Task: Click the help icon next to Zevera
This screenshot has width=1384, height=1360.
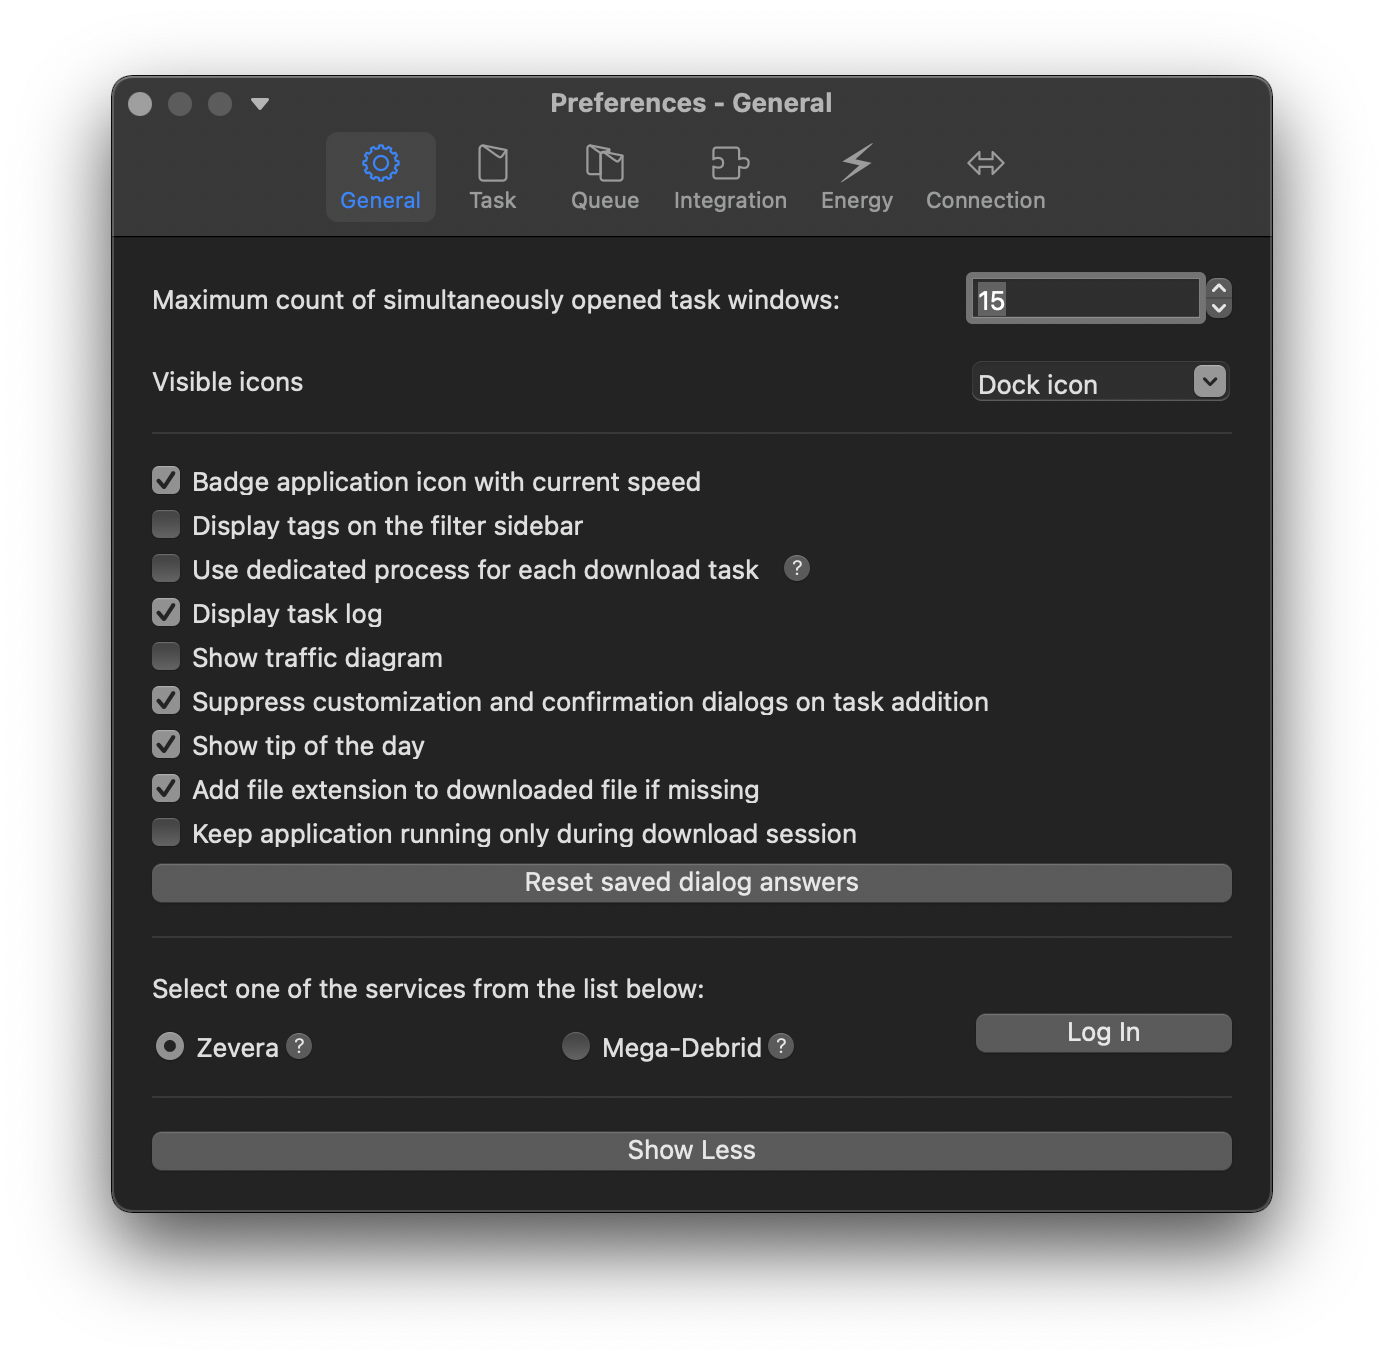Action: coord(299,1046)
